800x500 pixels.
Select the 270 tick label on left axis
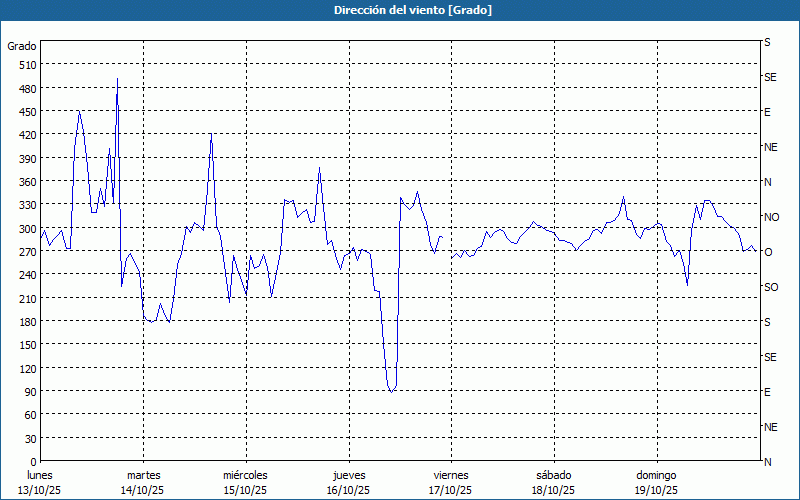click(x=25, y=252)
